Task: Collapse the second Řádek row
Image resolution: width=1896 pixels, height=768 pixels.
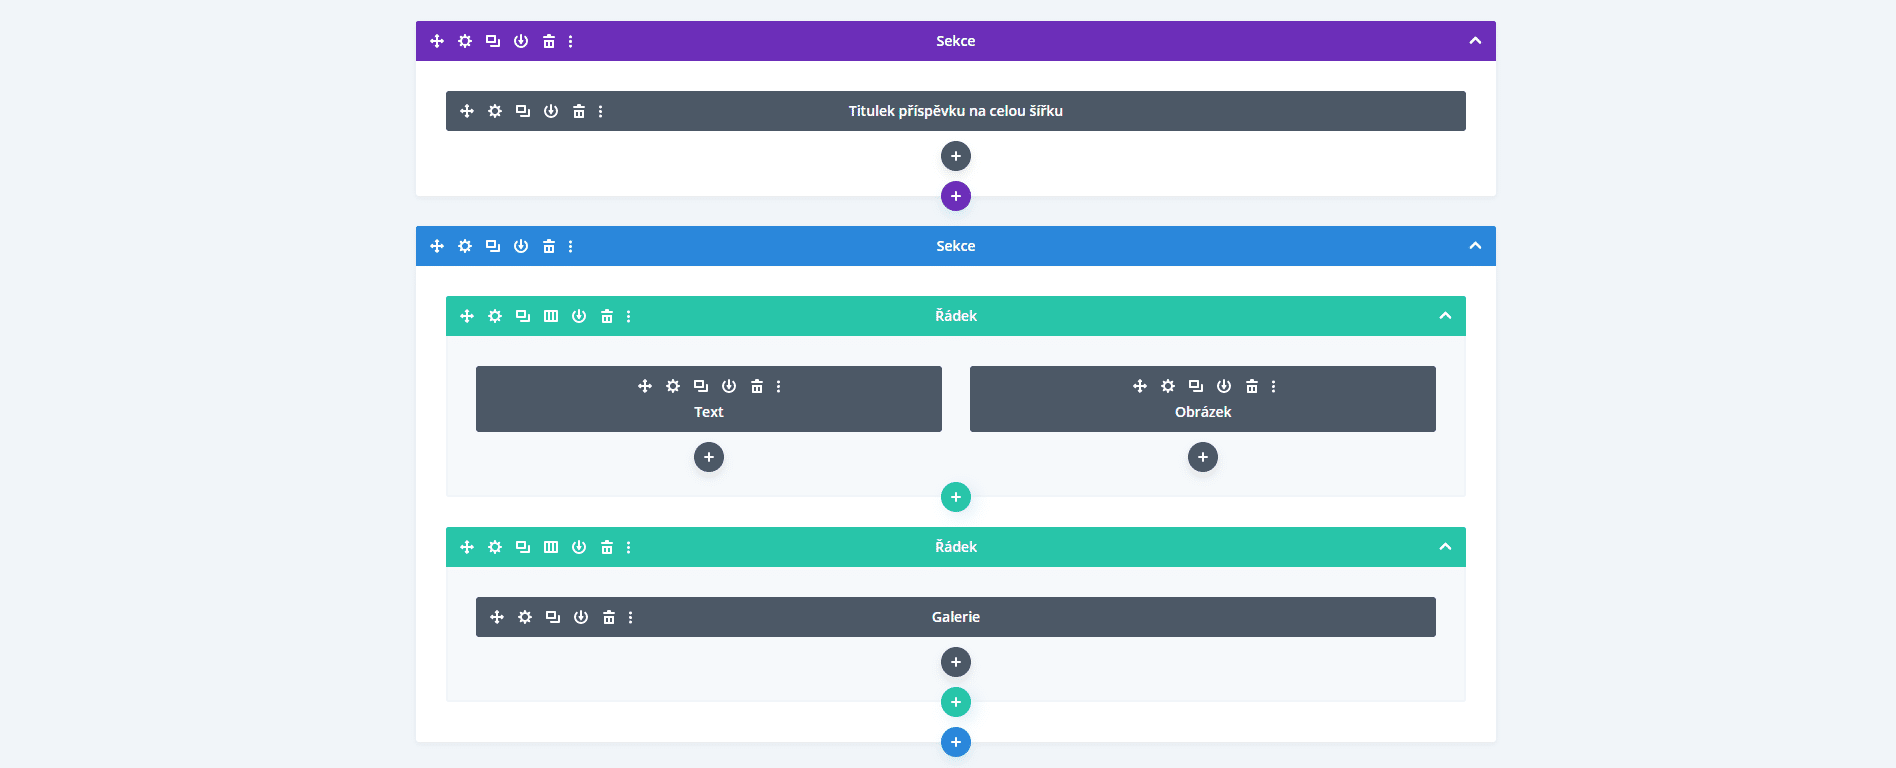Action: coord(1445,547)
